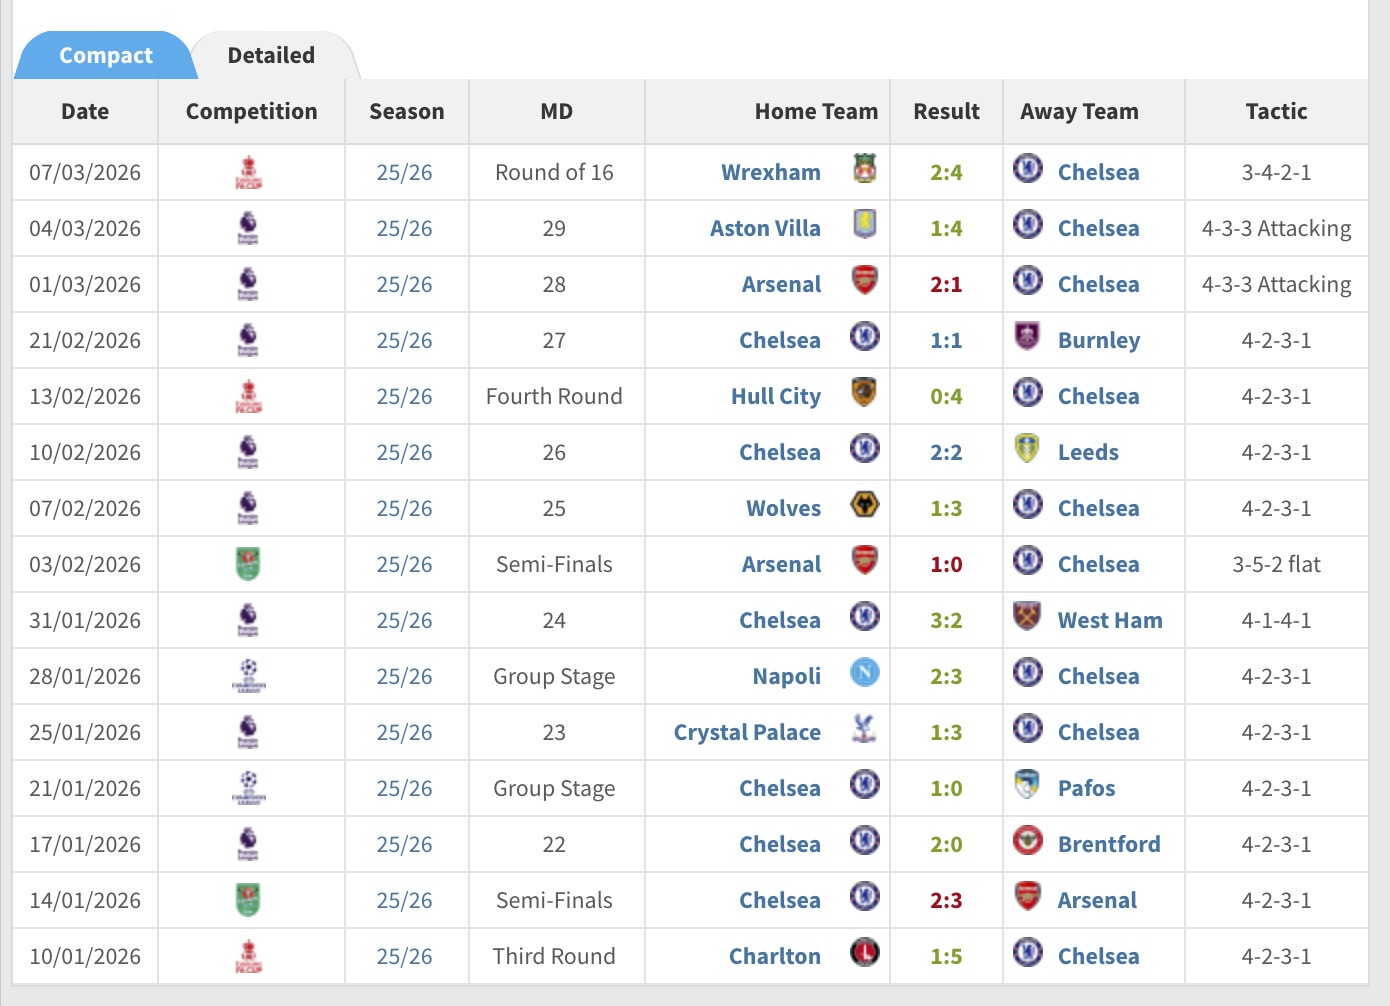Open the West Ham team link
This screenshot has width=1390, height=1006.
click(1110, 620)
